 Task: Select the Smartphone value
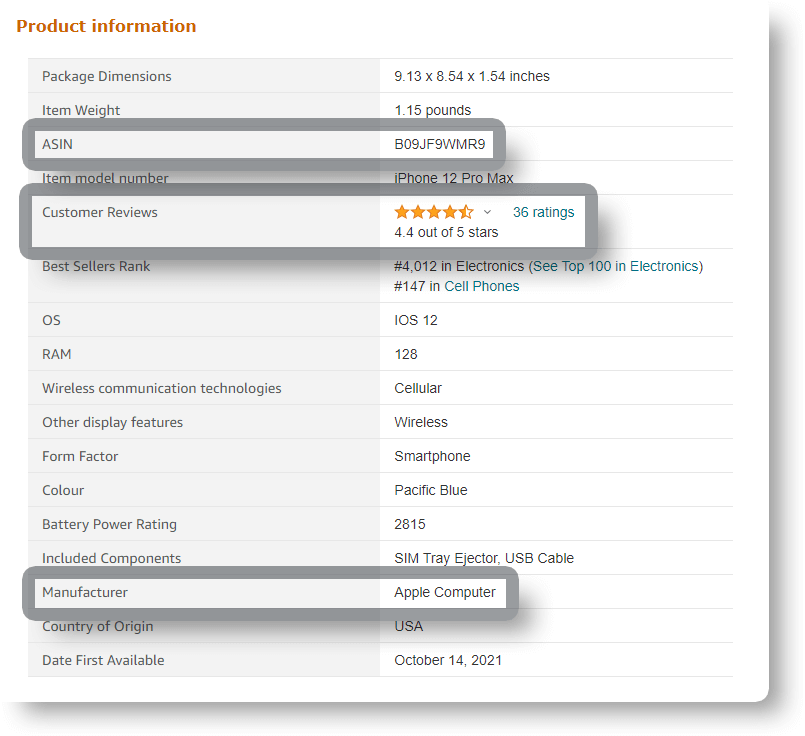[x=432, y=456]
